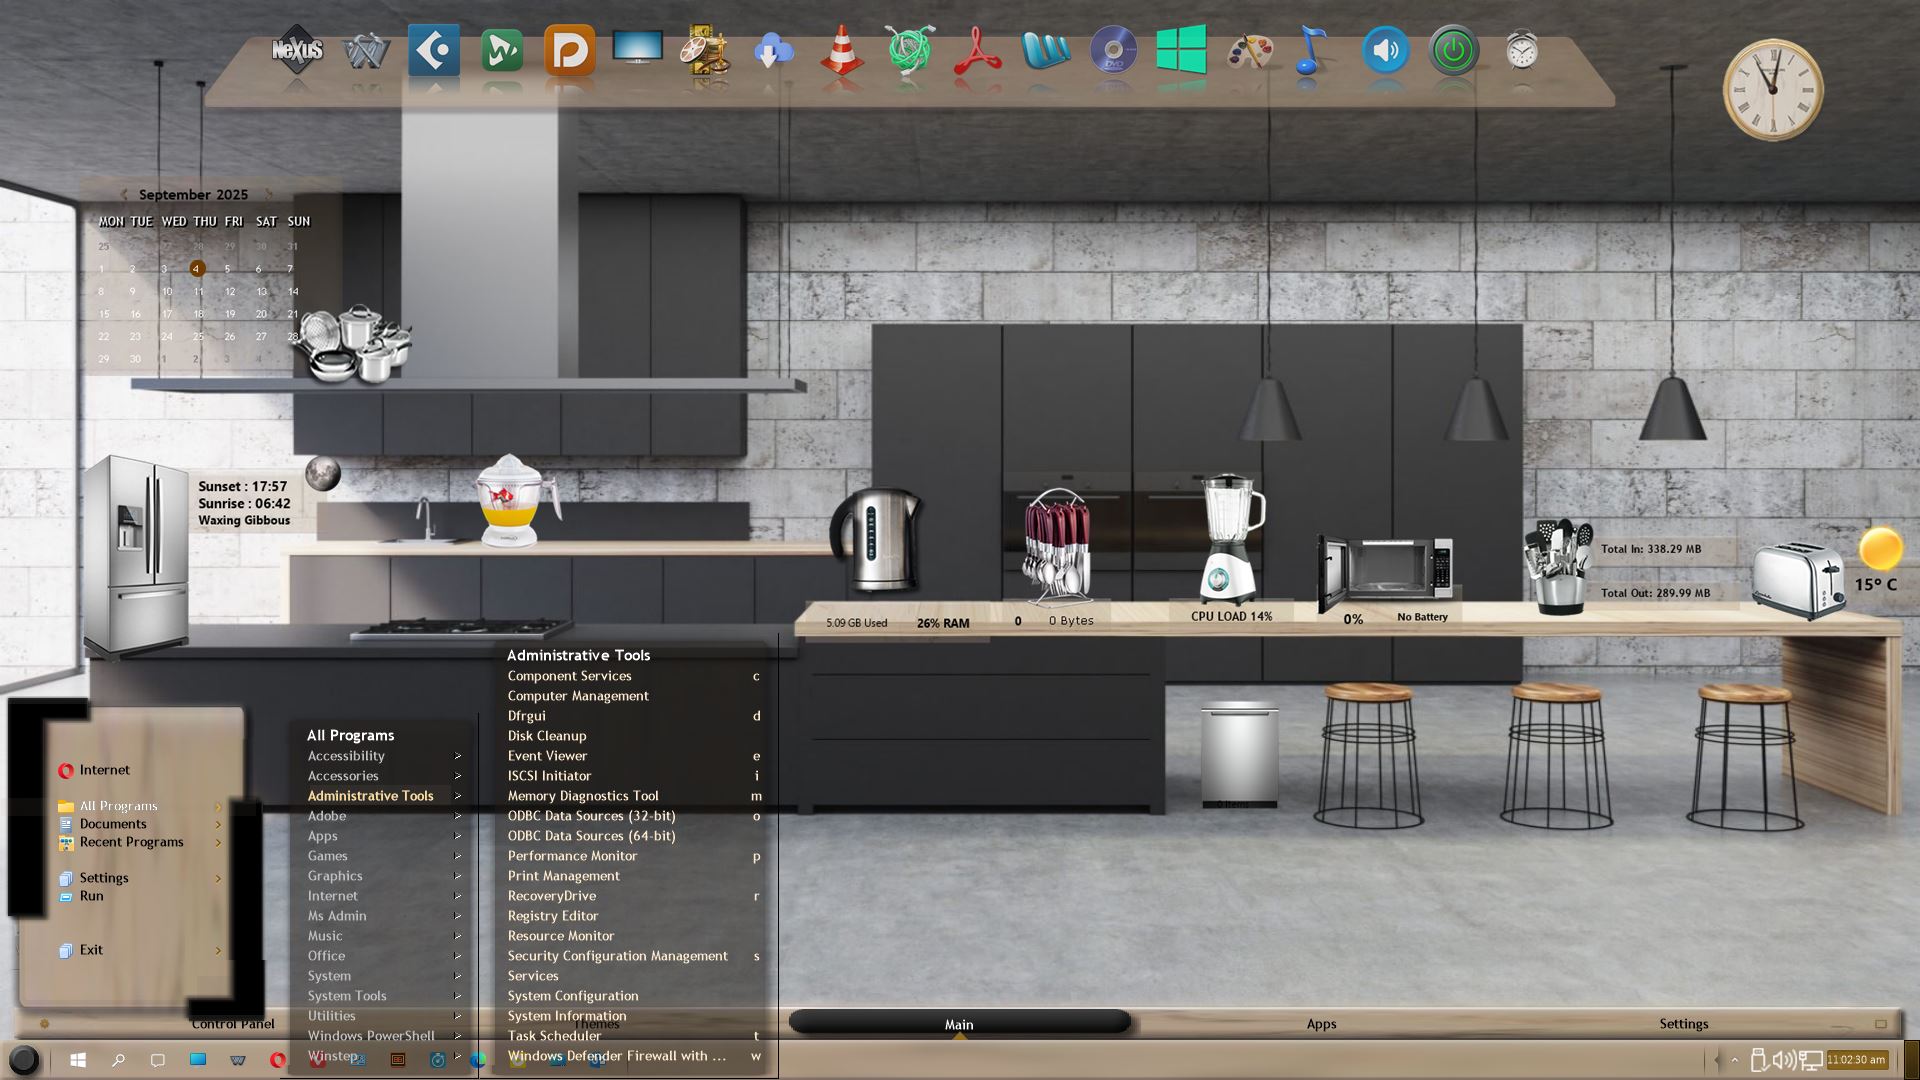The height and width of the screenshot is (1080, 1920).
Task: Click the green power button dock icon
Action: pyautogui.click(x=1453, y=50)
